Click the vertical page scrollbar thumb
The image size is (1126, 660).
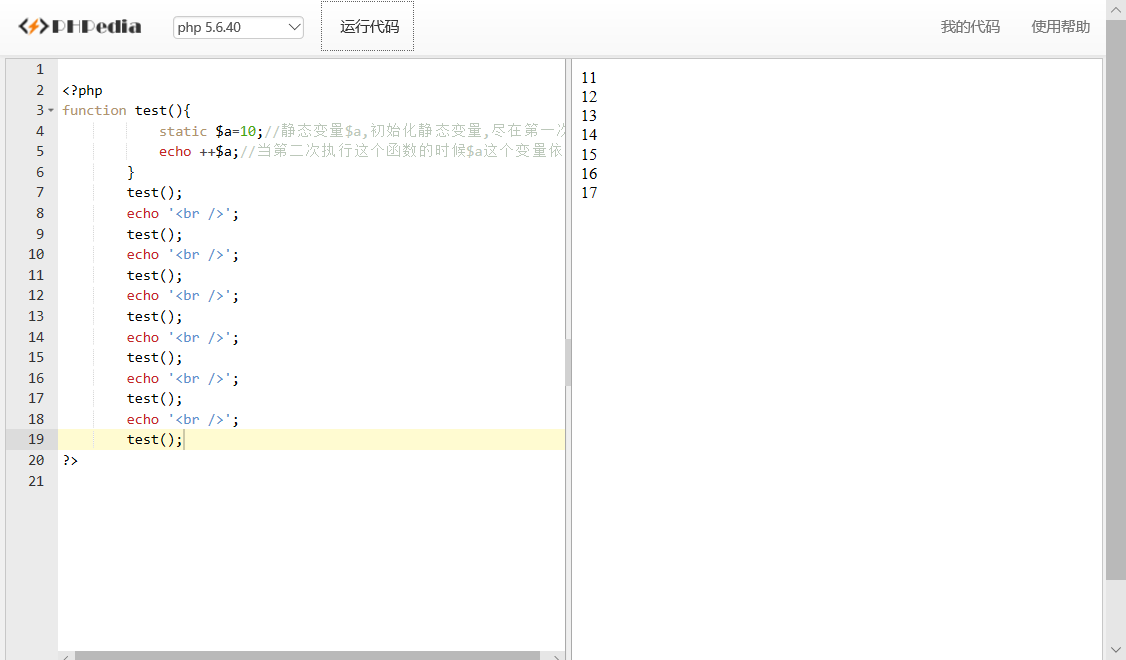tap(1115, 299)
